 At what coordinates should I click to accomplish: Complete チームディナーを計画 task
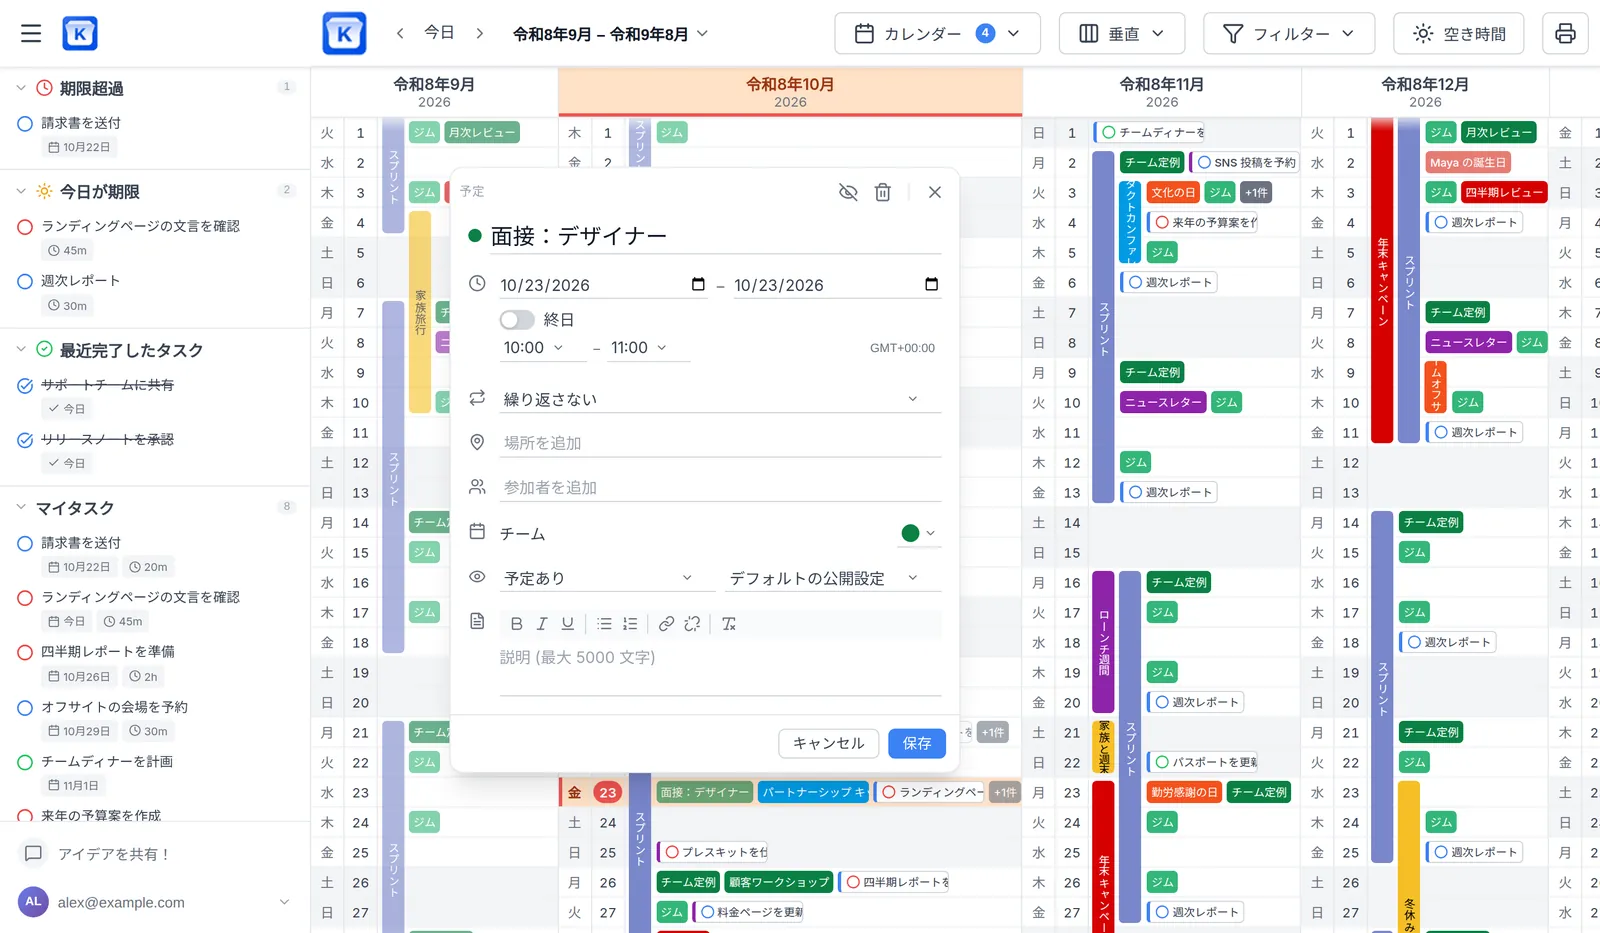(x=25, y=762)
